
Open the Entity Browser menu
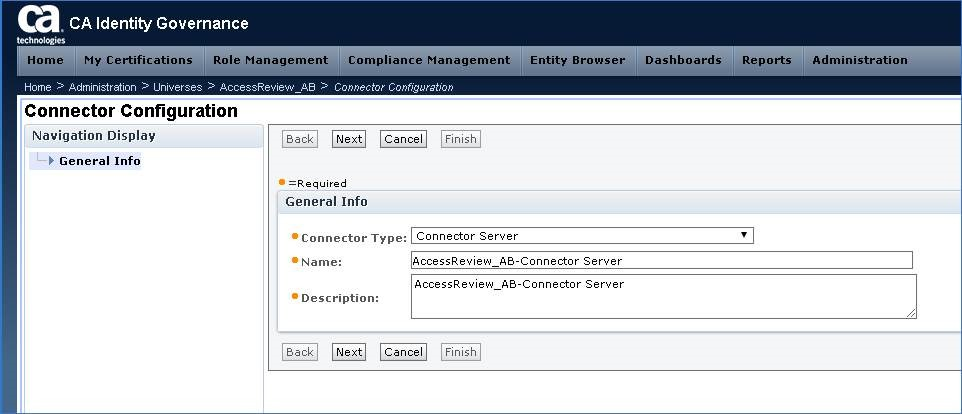[x=577, y=60]
